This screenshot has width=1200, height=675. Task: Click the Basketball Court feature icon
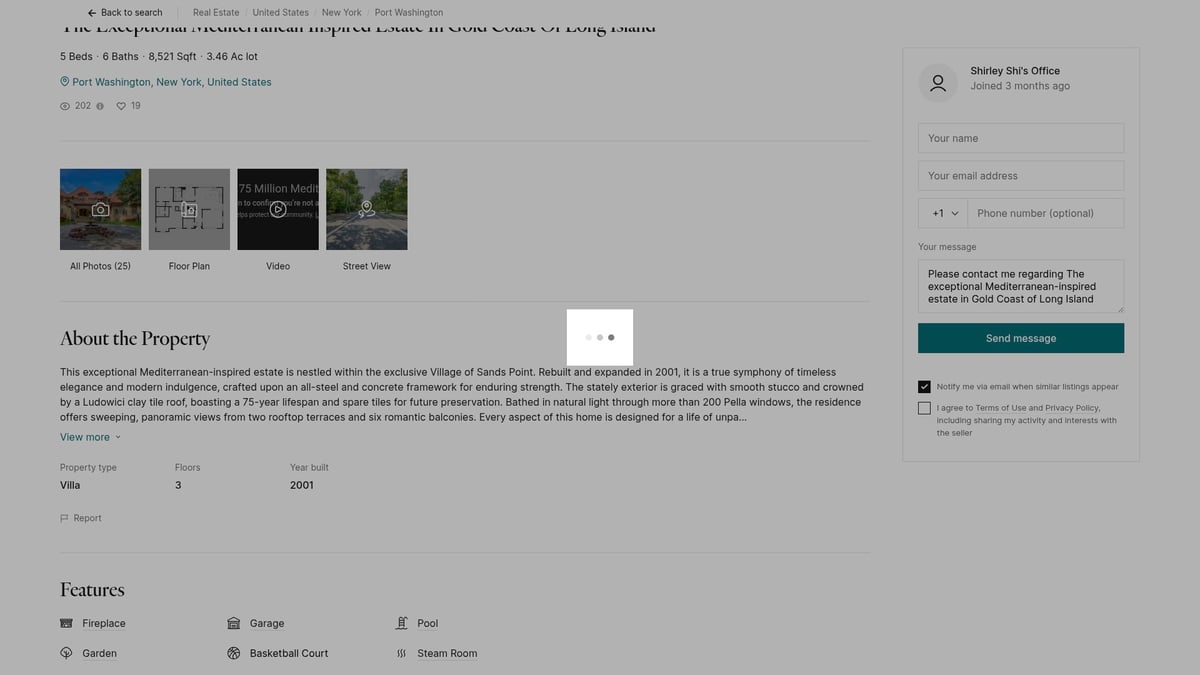[x=233, y=653]
